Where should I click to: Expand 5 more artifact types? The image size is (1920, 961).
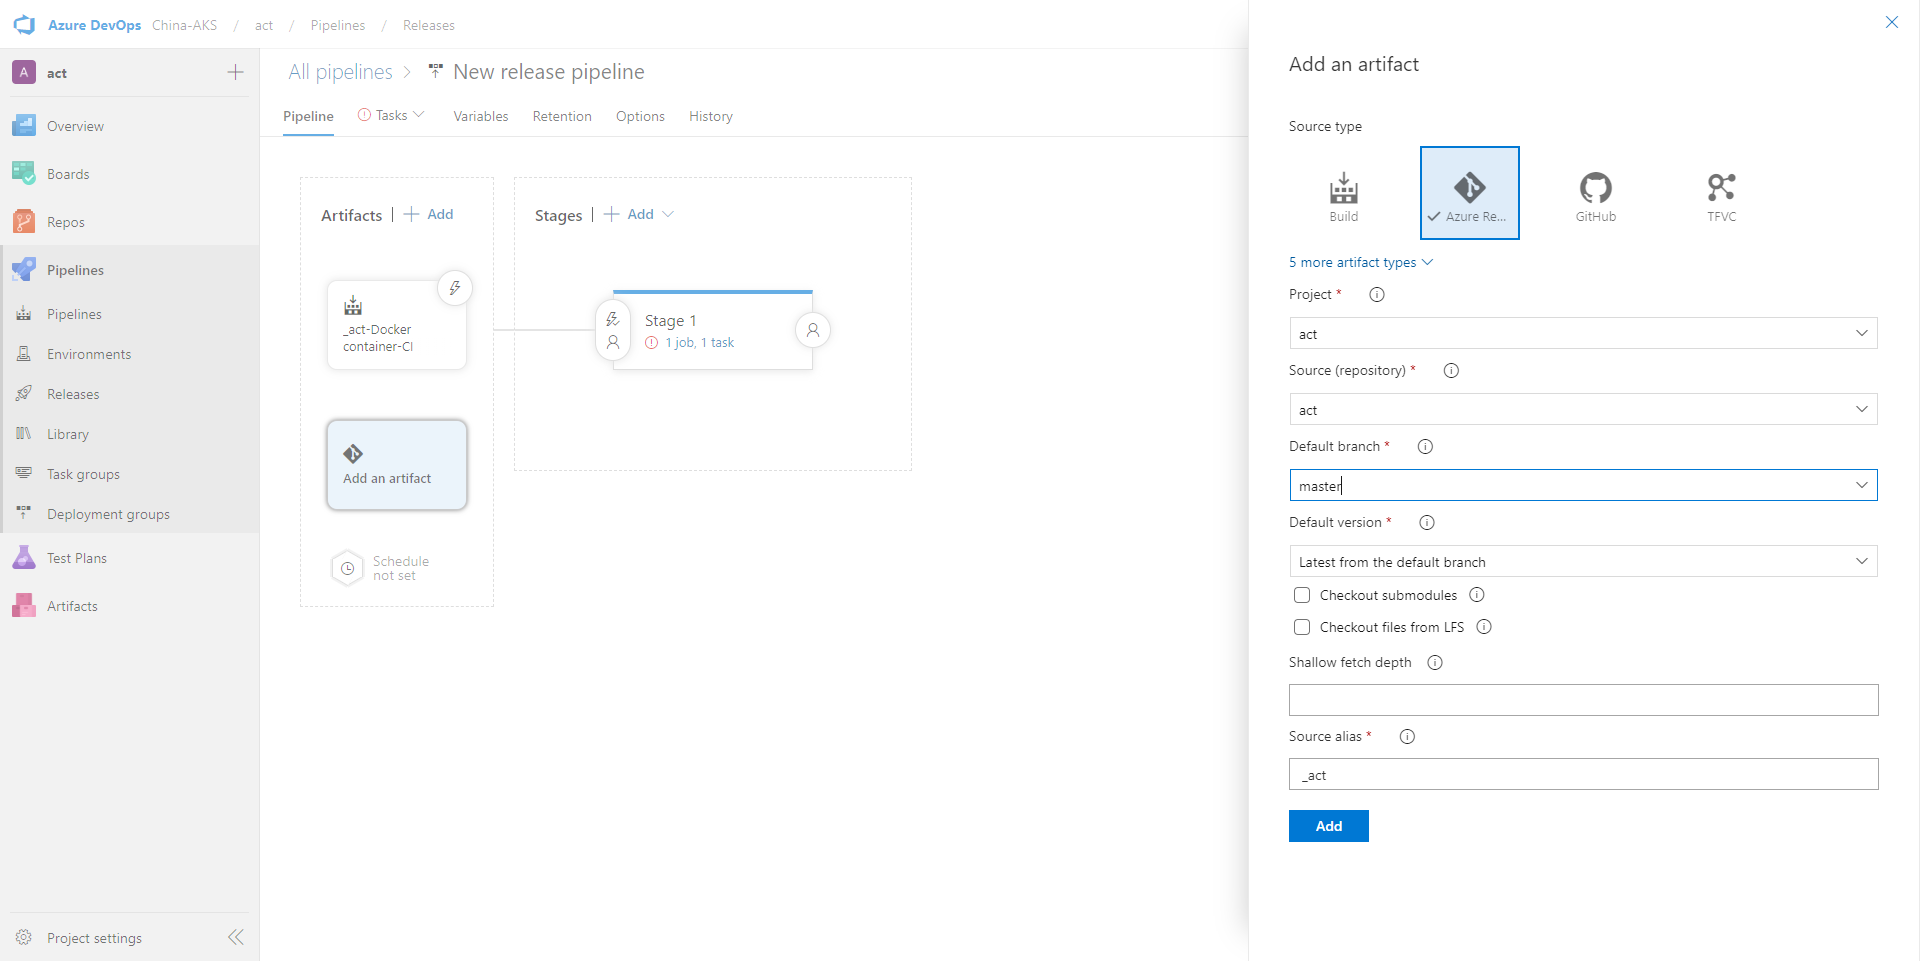[x=1361, y=262]
